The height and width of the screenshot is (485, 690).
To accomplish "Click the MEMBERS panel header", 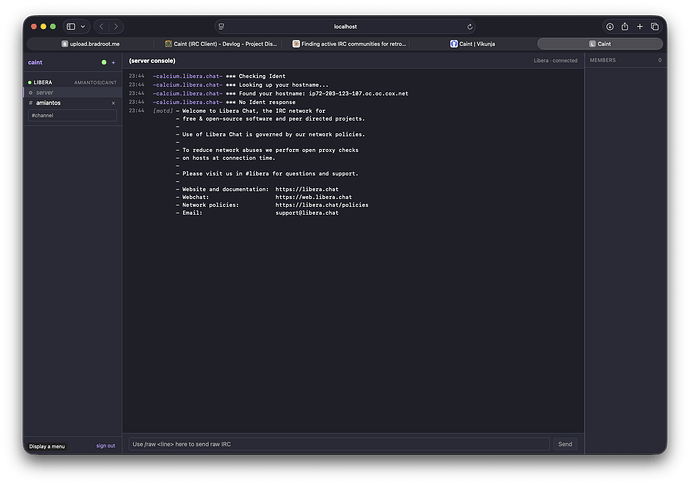I will (x=603, y=60).
